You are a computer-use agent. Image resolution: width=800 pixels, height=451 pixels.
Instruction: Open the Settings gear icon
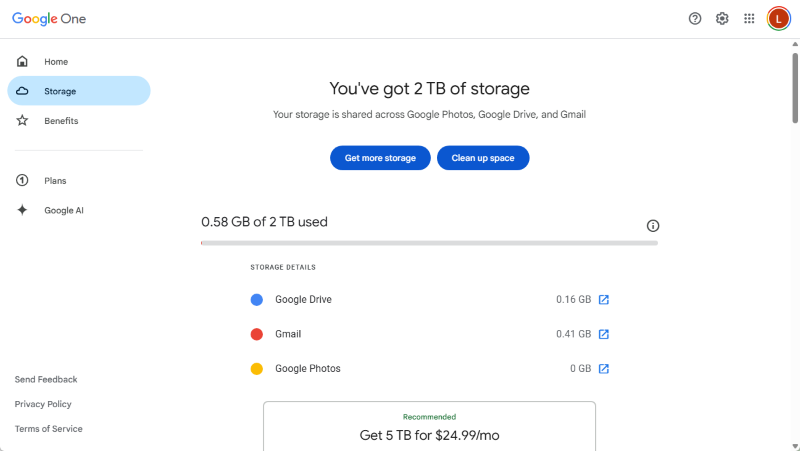tap(722, 19)
